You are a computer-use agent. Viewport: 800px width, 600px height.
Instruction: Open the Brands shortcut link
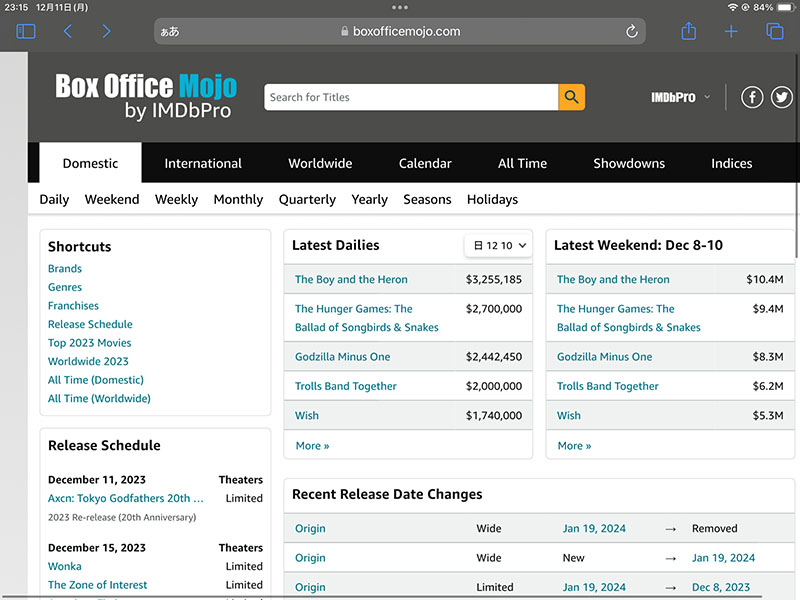pyautogui.click(x=65, y=268)
